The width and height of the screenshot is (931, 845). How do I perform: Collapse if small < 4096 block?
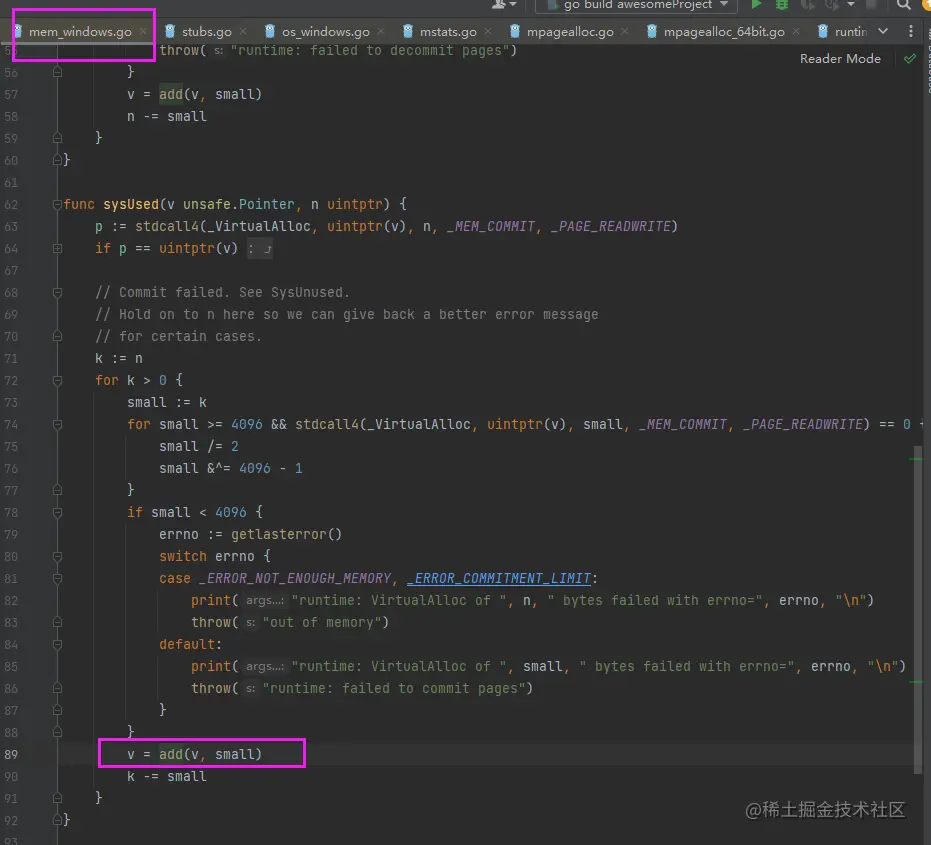click(57, 512)
